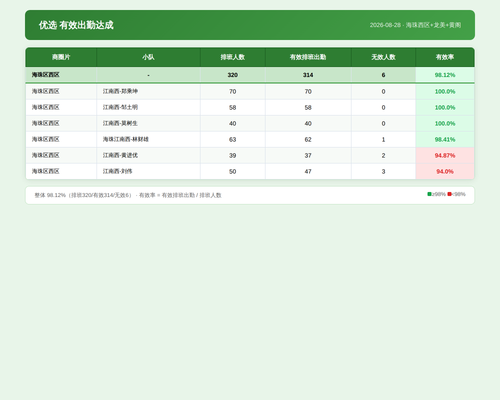Screen dimensions: 500x400
Task: Click the 小队 column header
Action: click(148, 57)
